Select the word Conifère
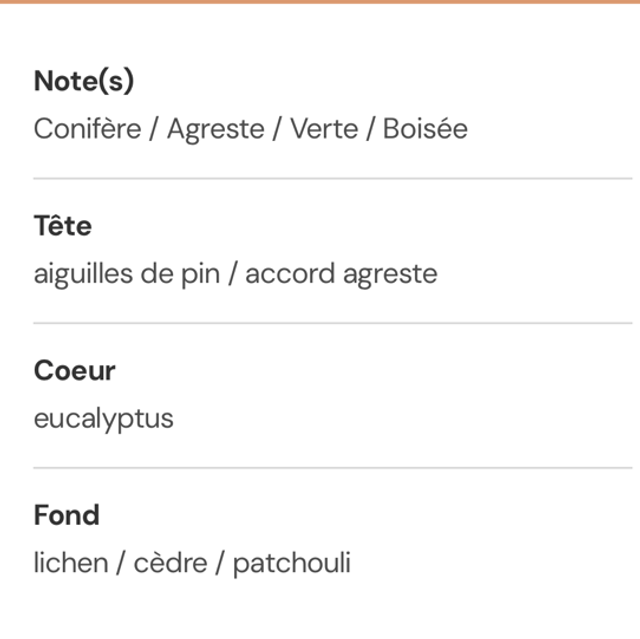Viewport: 640px width, 639px height. 87,129
